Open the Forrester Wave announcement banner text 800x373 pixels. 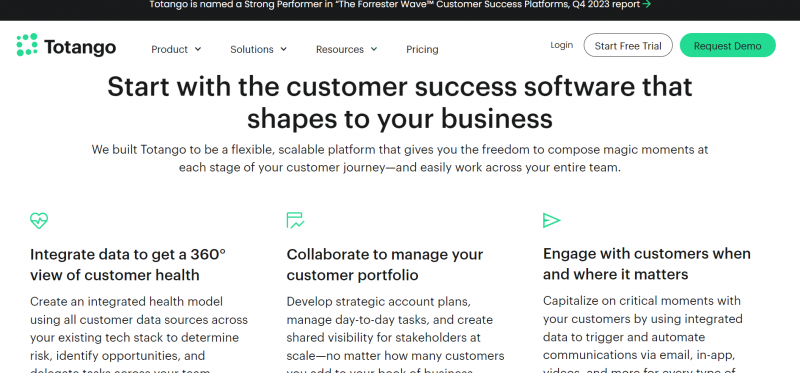tap(394, 5)
